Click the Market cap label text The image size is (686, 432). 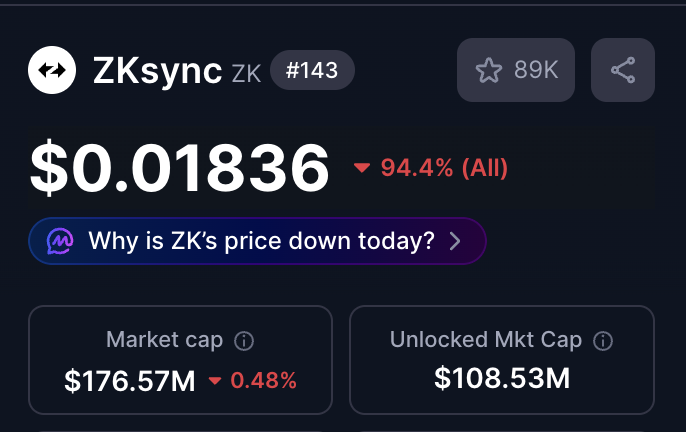point(164,341)
